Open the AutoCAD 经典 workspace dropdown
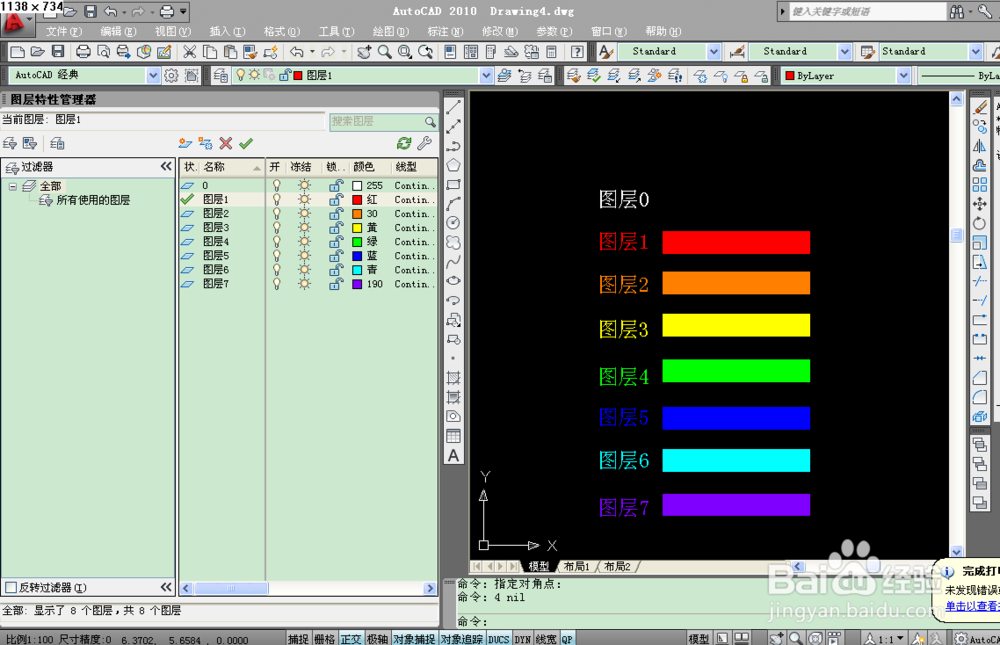 152,75
